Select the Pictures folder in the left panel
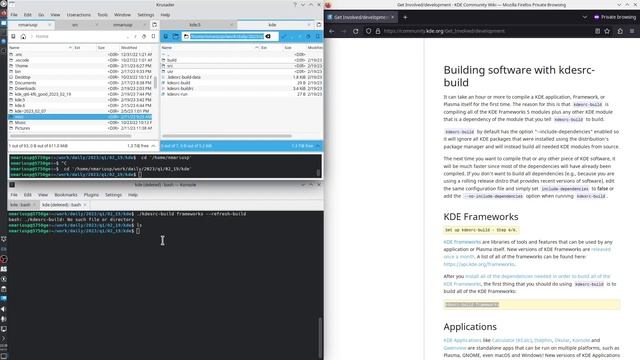Screen dimensions: 640x360 click(80, 128)
